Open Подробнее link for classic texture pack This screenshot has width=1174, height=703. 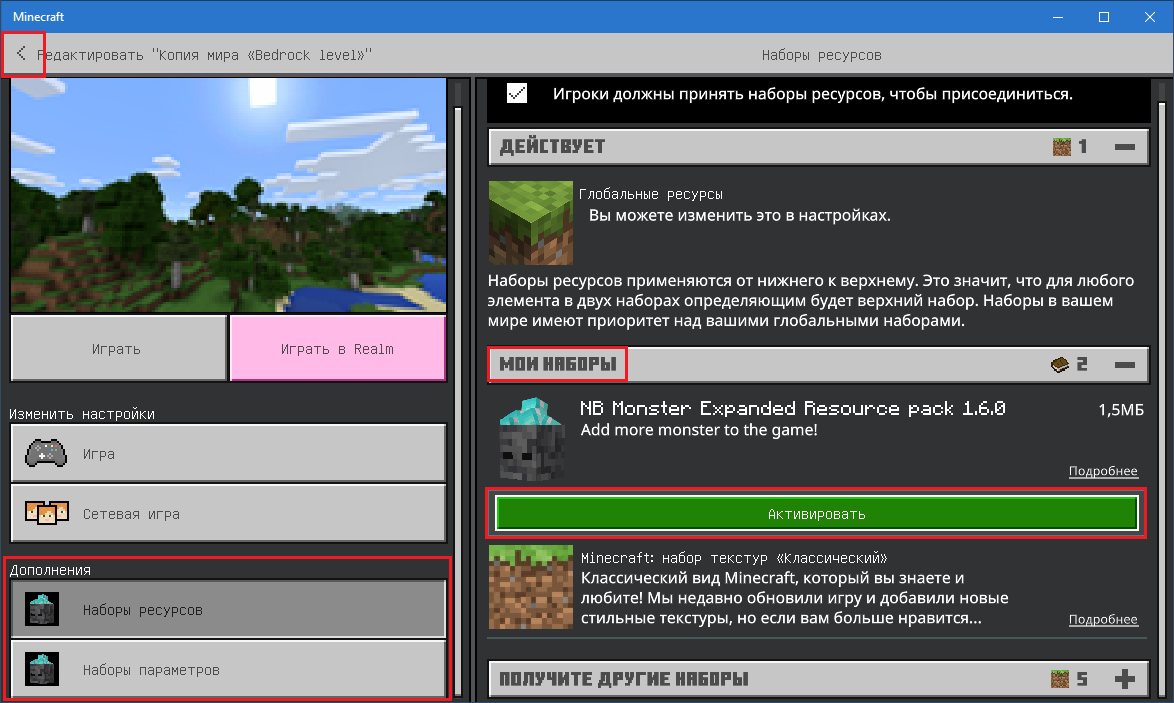tap(1102, 620)
